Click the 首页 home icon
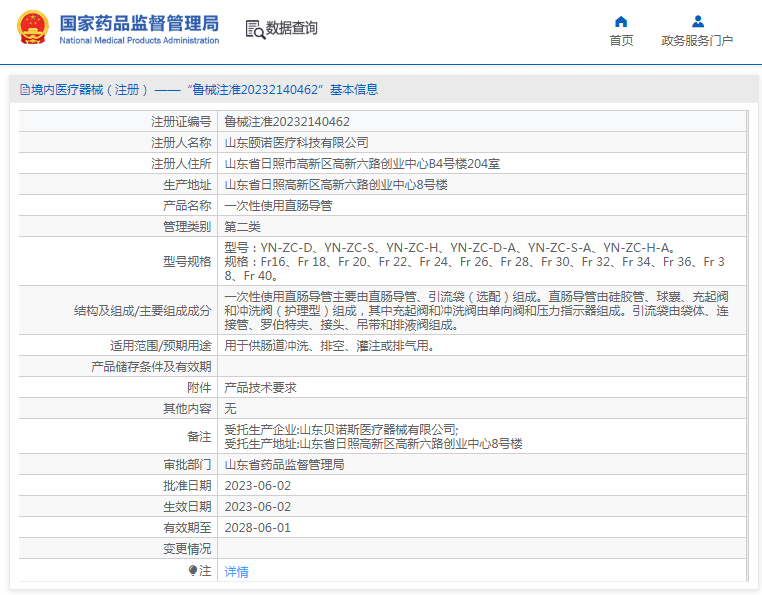Image resolution: width=762 pixels, height=595 pixels. pyautogui.click(x=621, y=21)
